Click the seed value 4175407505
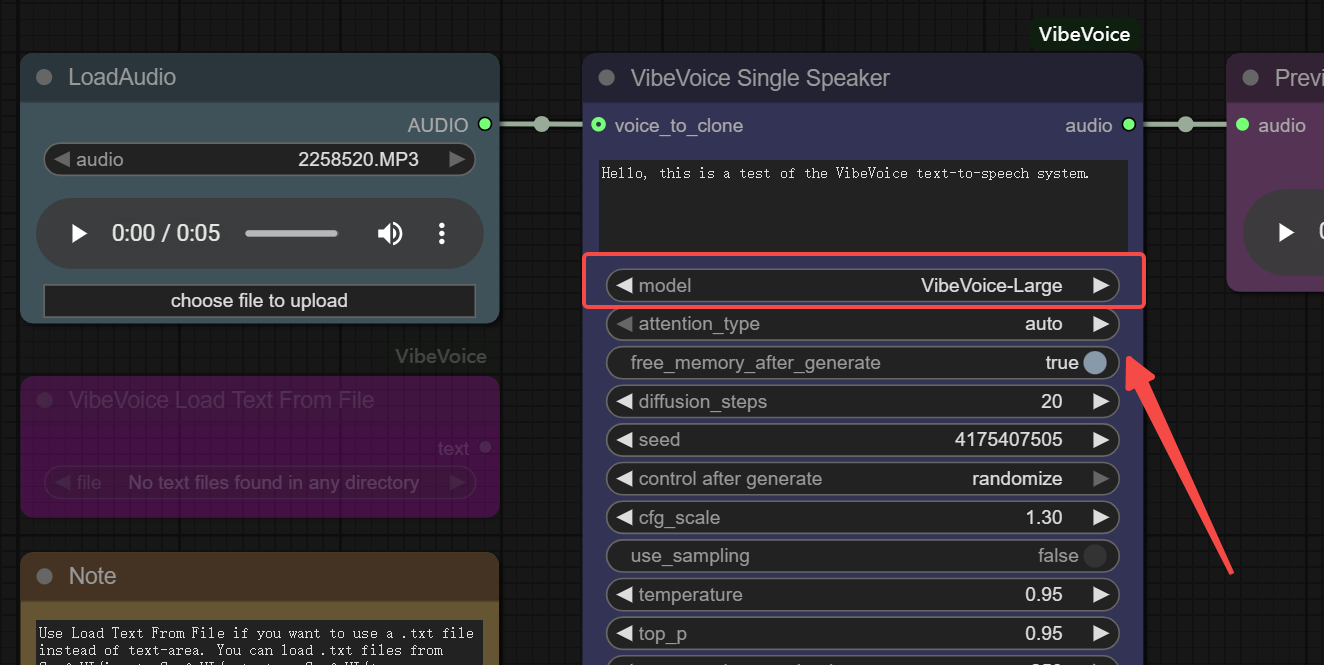1324x665 pixels. [x=1009, y=440]
